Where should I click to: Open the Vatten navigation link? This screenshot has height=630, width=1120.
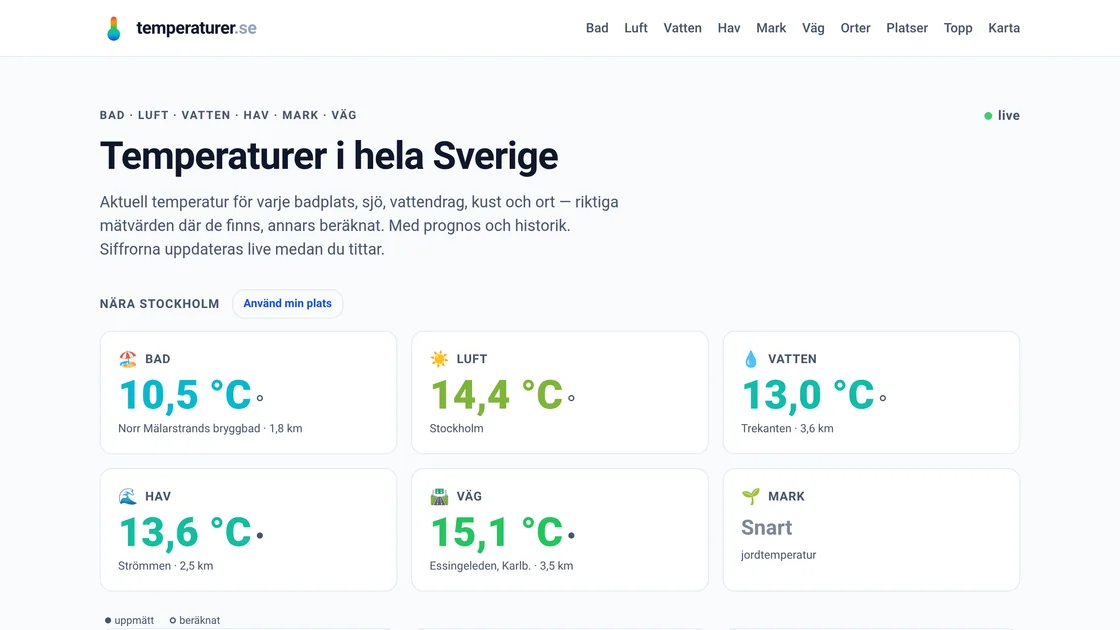click(682, 28)
